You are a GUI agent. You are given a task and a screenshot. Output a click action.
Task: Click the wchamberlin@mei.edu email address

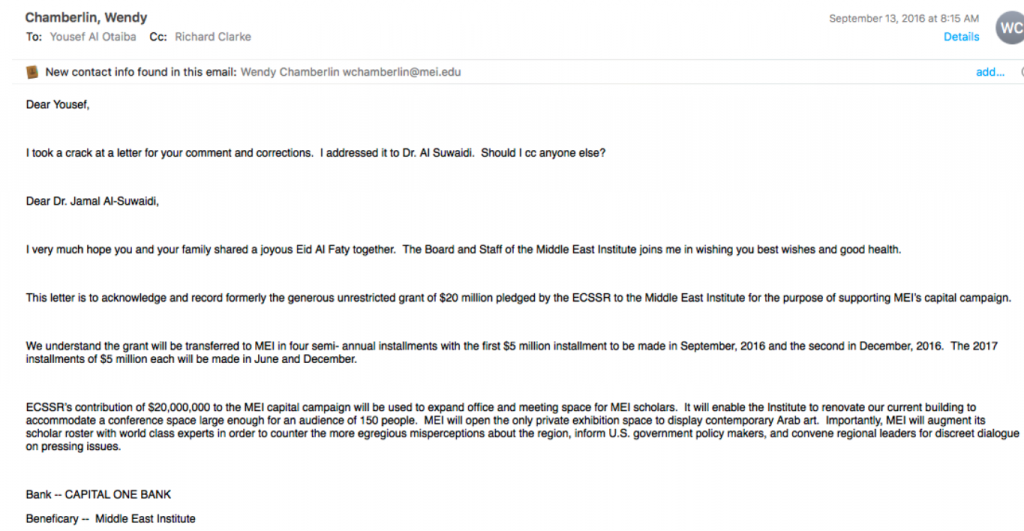pos(402,72)
